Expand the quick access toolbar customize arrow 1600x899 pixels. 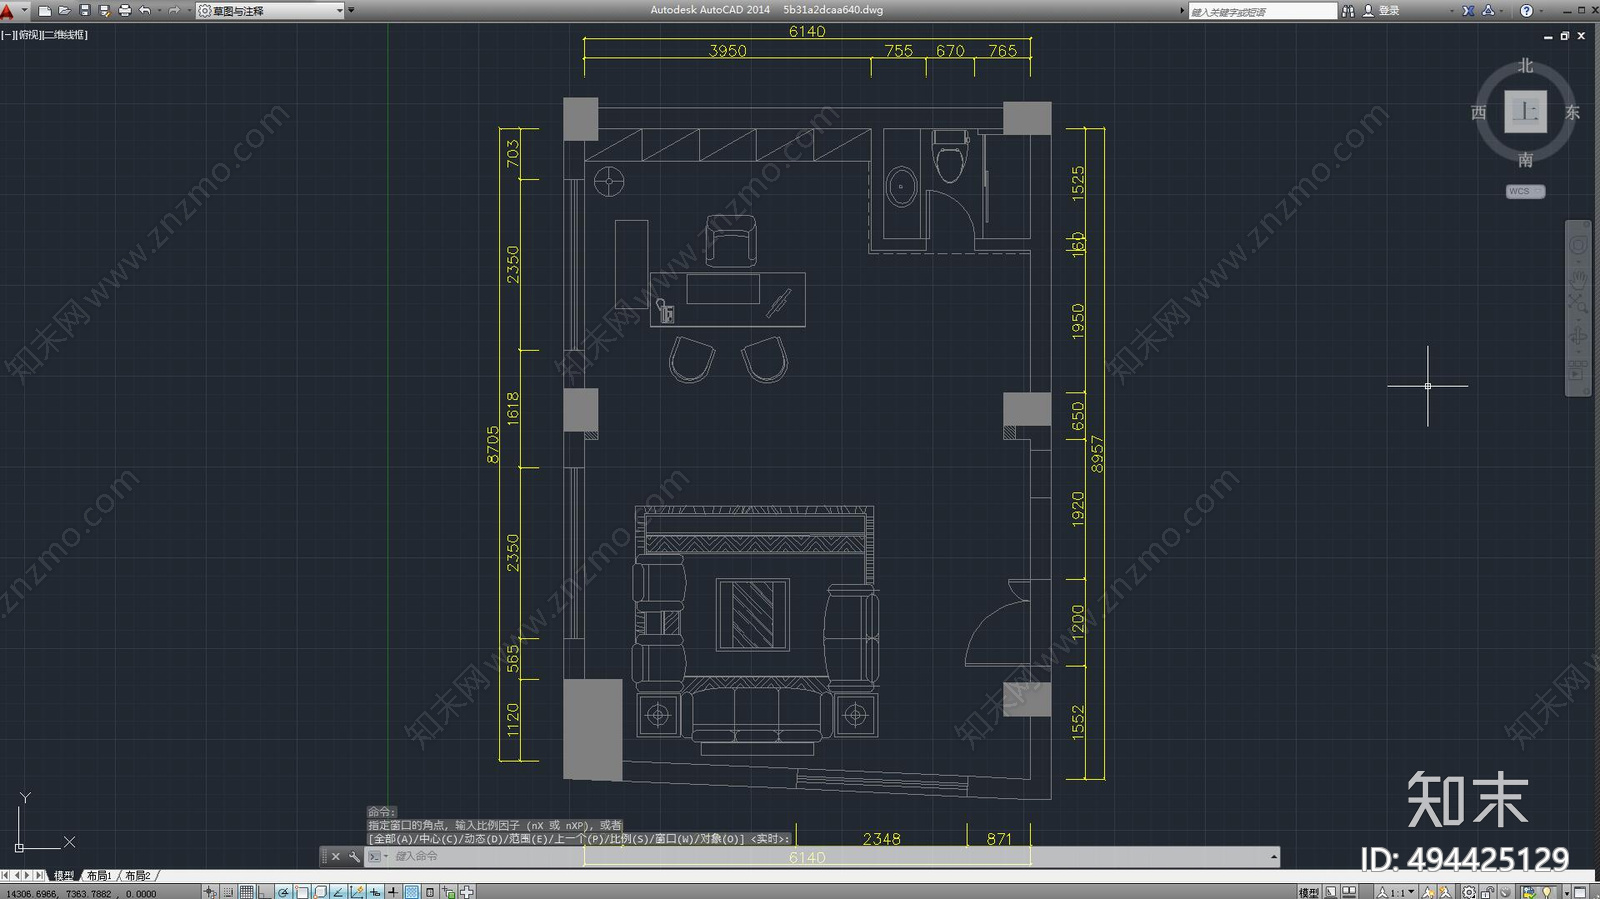tap(351, 10)
